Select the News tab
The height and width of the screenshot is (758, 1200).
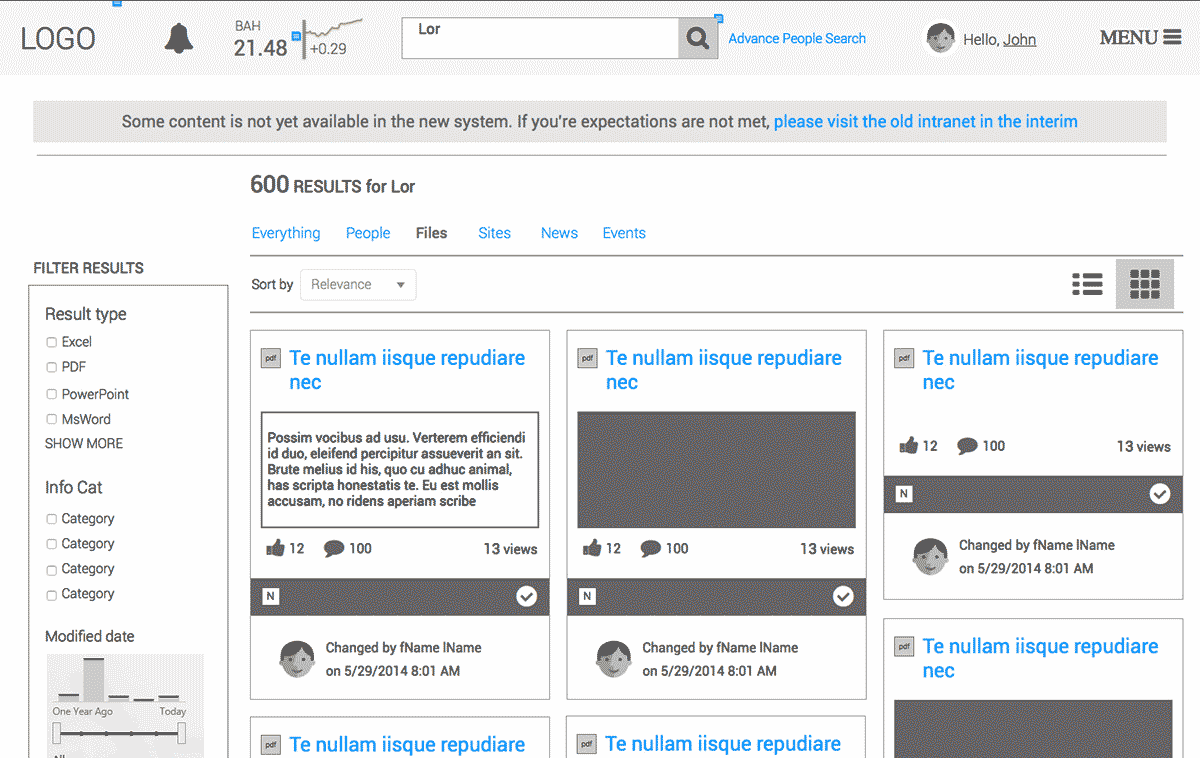[x=559, y=233]
